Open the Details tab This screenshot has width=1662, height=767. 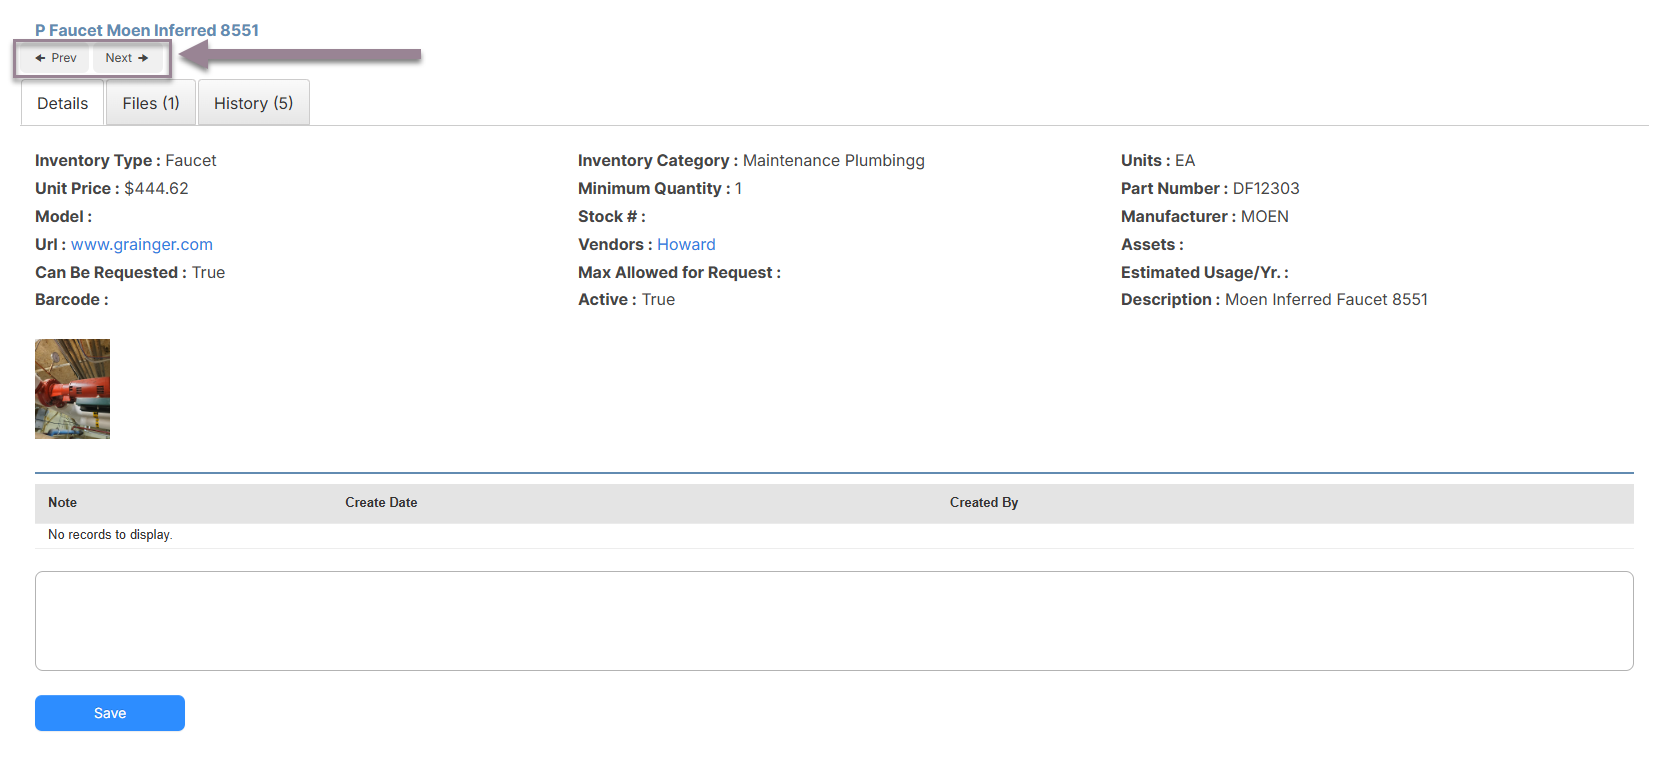pyautogui.click(x=63, y=103)
